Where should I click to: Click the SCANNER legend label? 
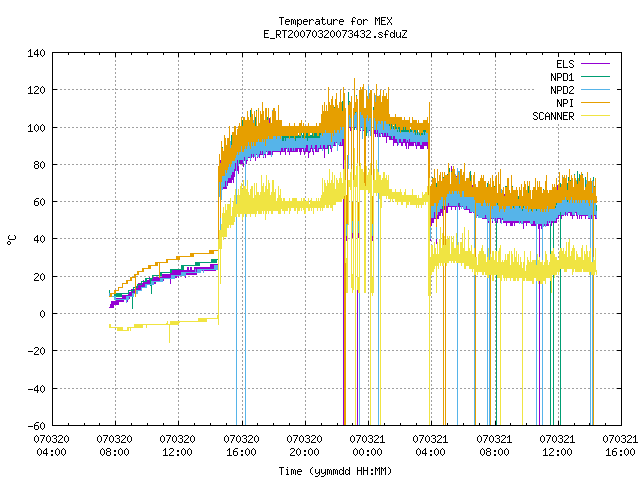point(553,116)
